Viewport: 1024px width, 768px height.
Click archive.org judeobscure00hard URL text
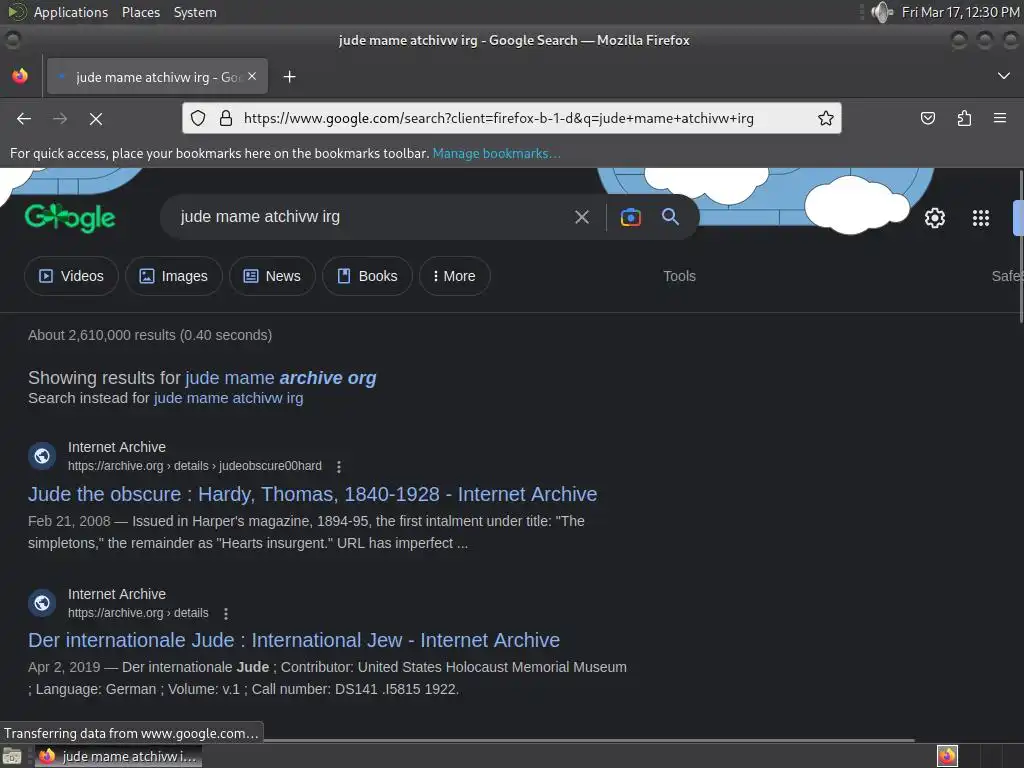195,466
